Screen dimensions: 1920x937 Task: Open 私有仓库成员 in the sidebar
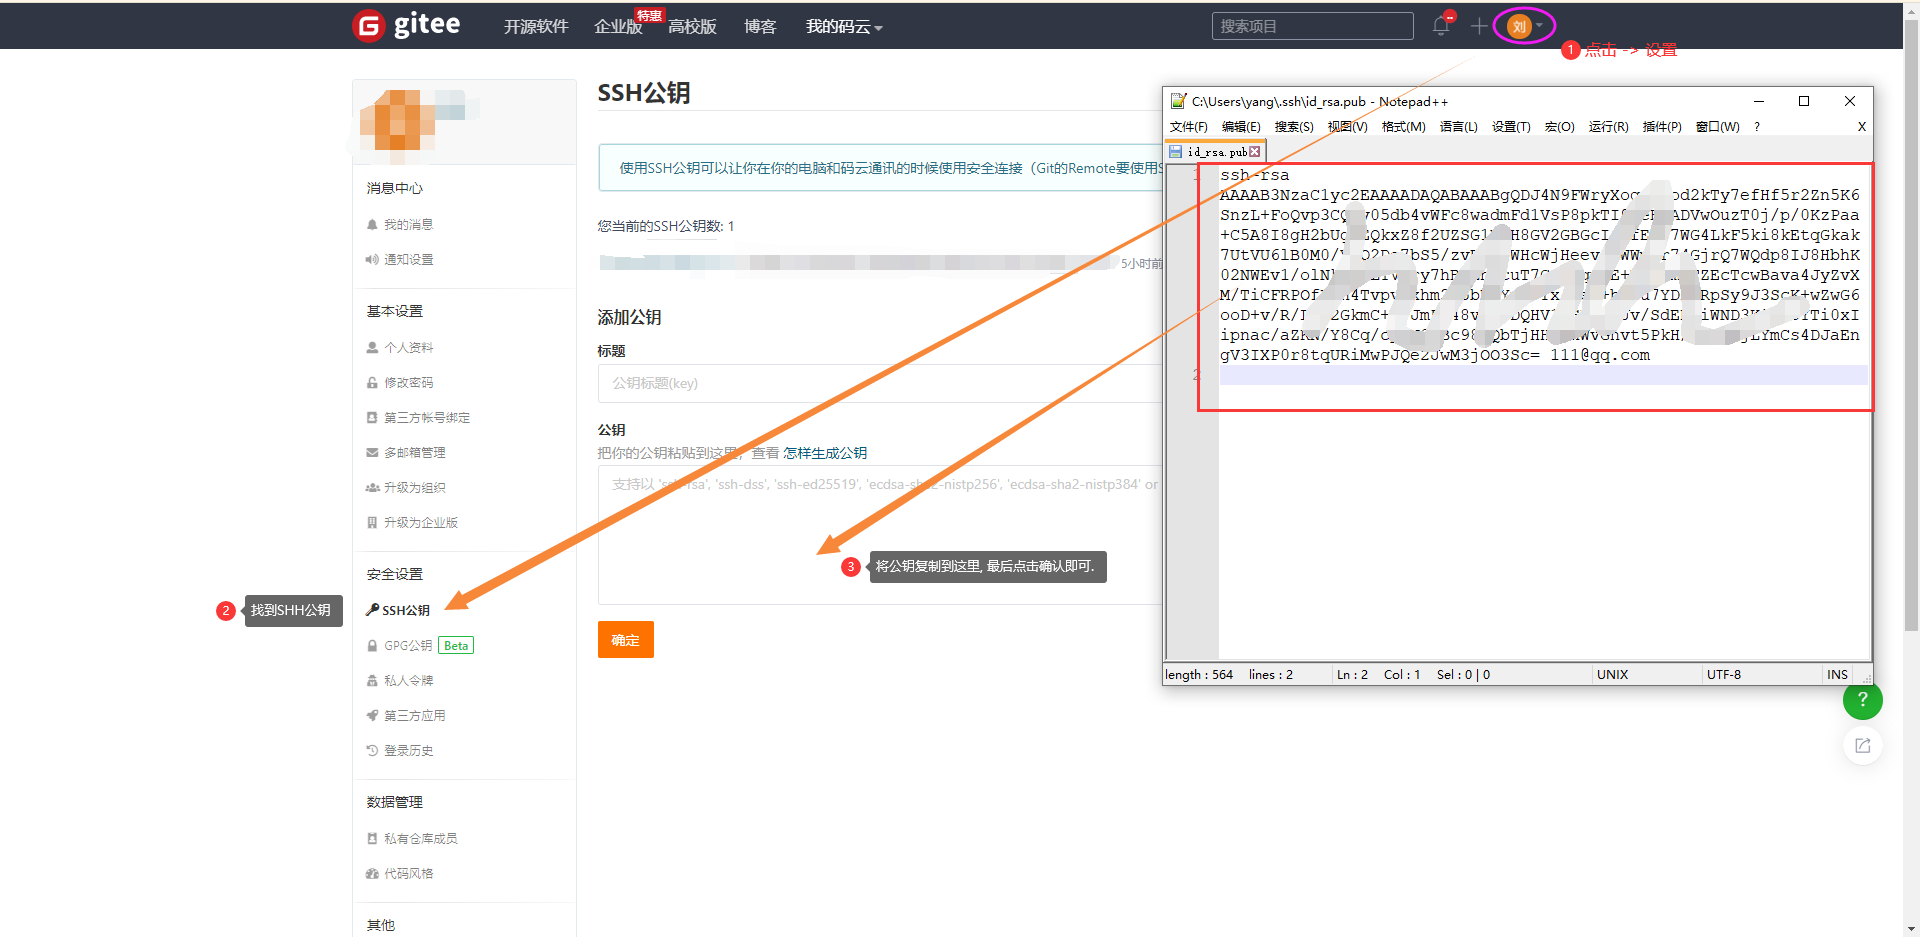(x=412, y=839)
